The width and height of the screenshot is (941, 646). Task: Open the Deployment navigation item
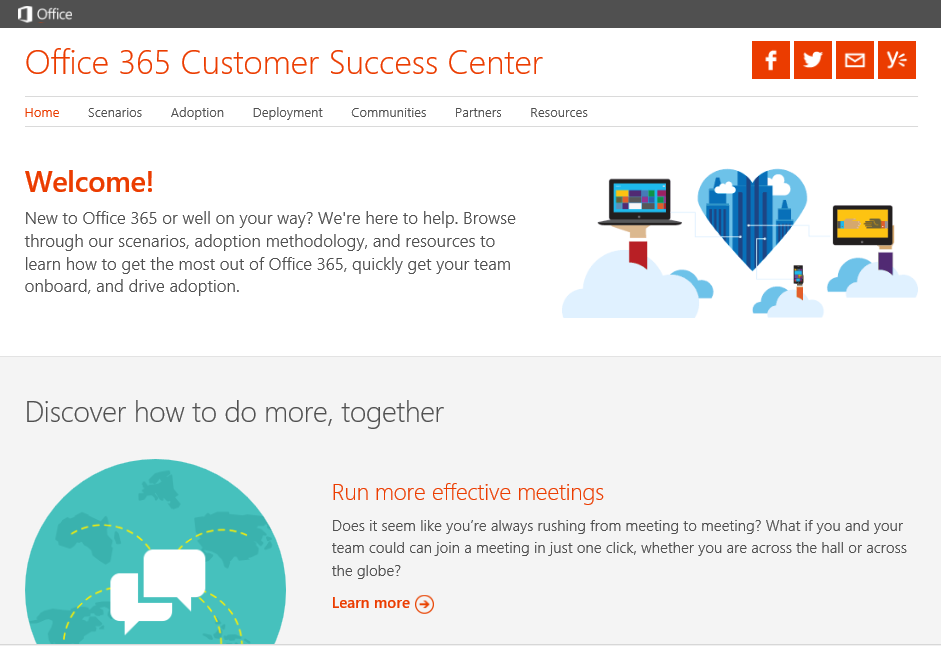(x=288, y=113)
